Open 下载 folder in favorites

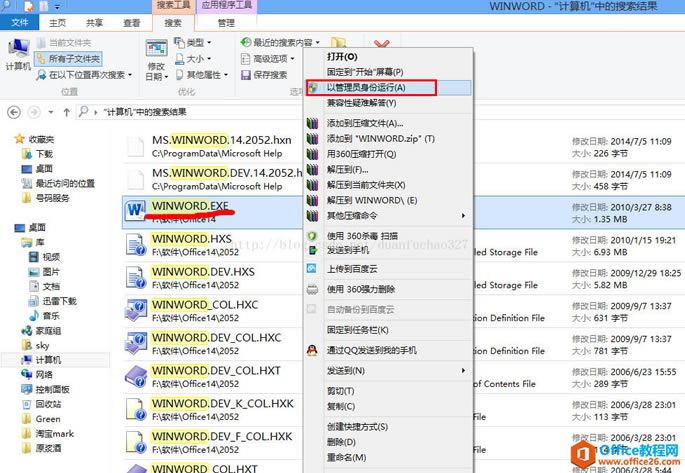click(38, 154)
